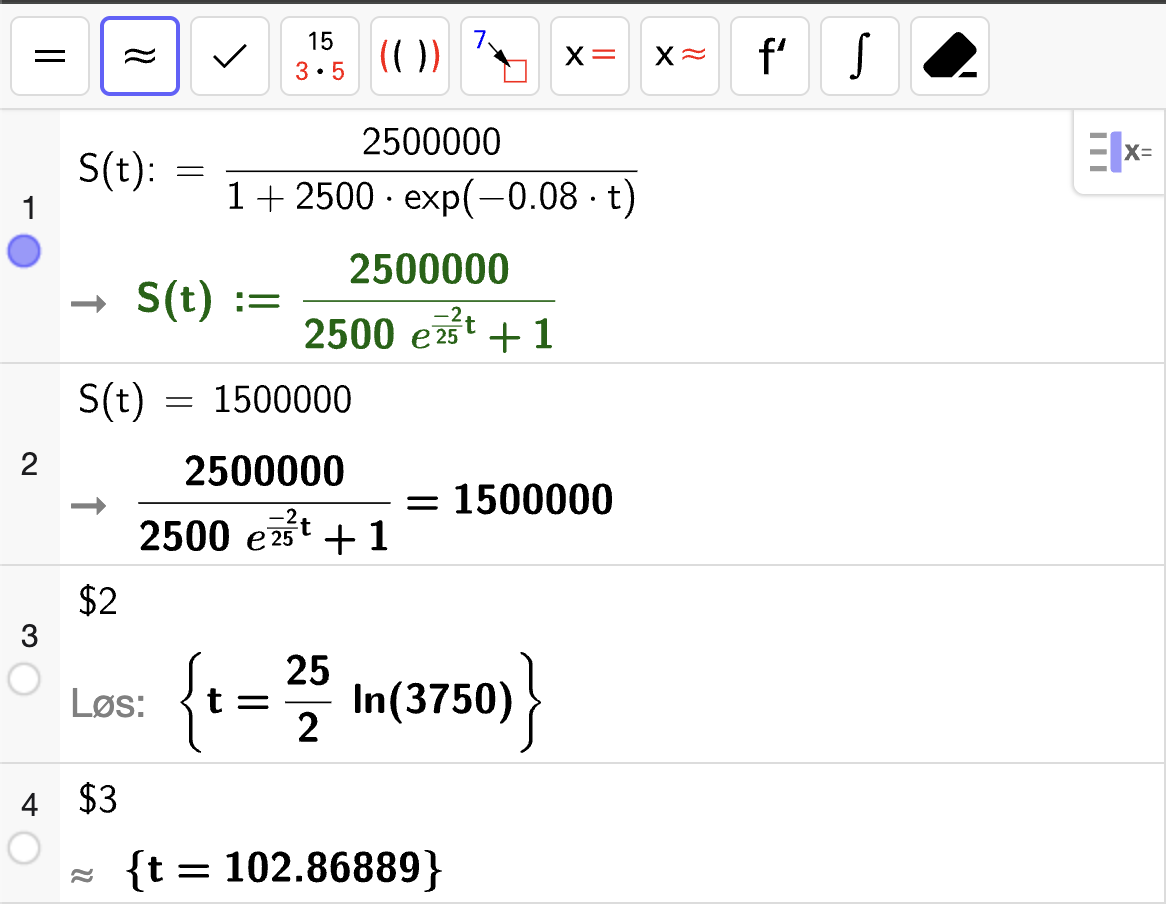Click the Expand parentheses tool
Image resolution: width=1166 pixels, height=904 pixels.
pos(410,56)
